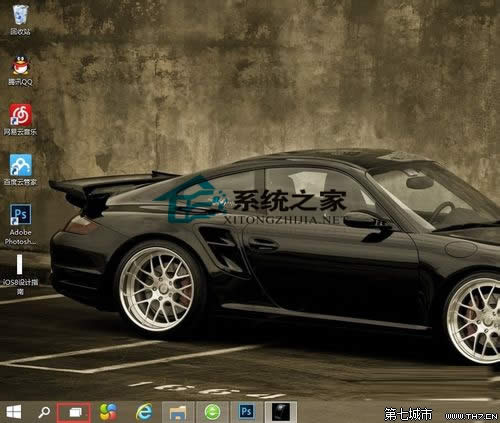Screen dimensions: 500x423
Task: Open taskbar Search magnifier
Action: pyautogui.click(x=44, y=412)
